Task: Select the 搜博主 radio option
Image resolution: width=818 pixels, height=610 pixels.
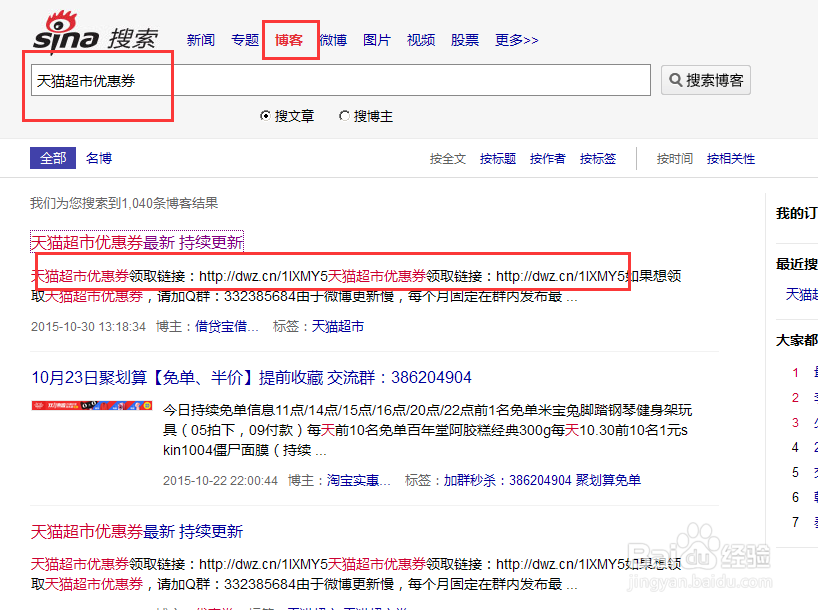Action: pyautogui.click(x=342, y=116)
